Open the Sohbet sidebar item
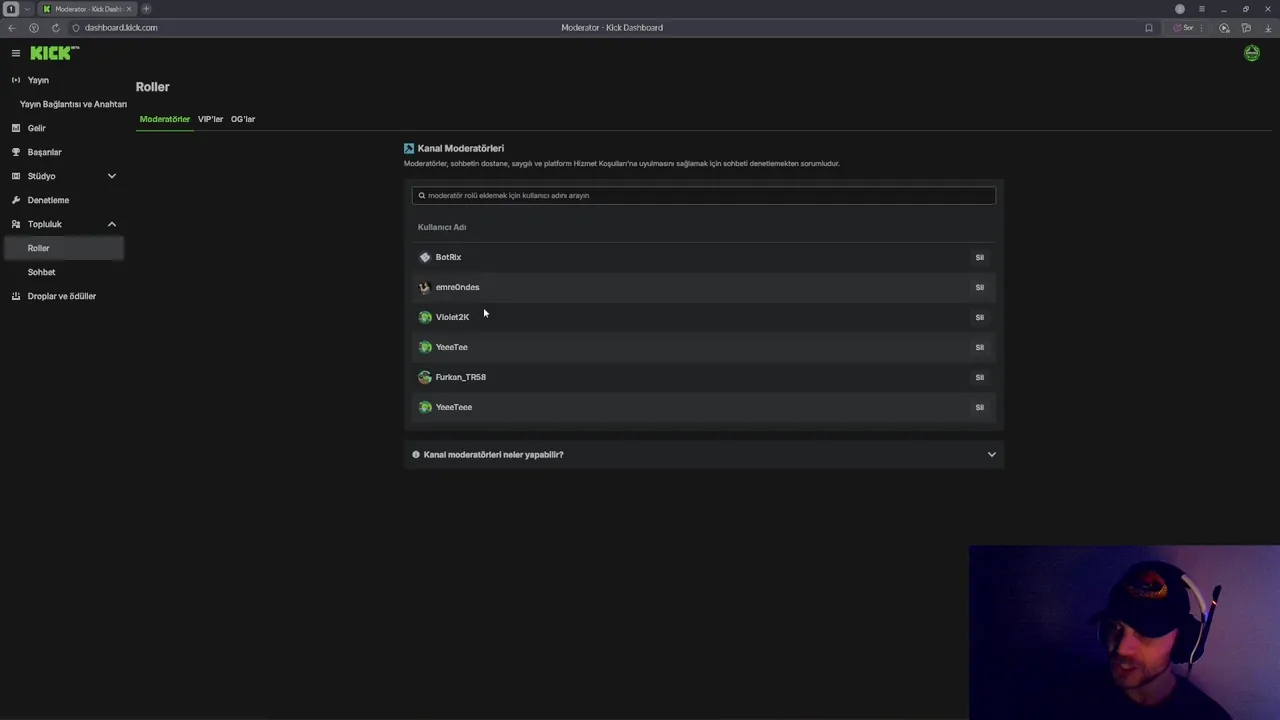The image size is (1280, 720). click(41, 272)
